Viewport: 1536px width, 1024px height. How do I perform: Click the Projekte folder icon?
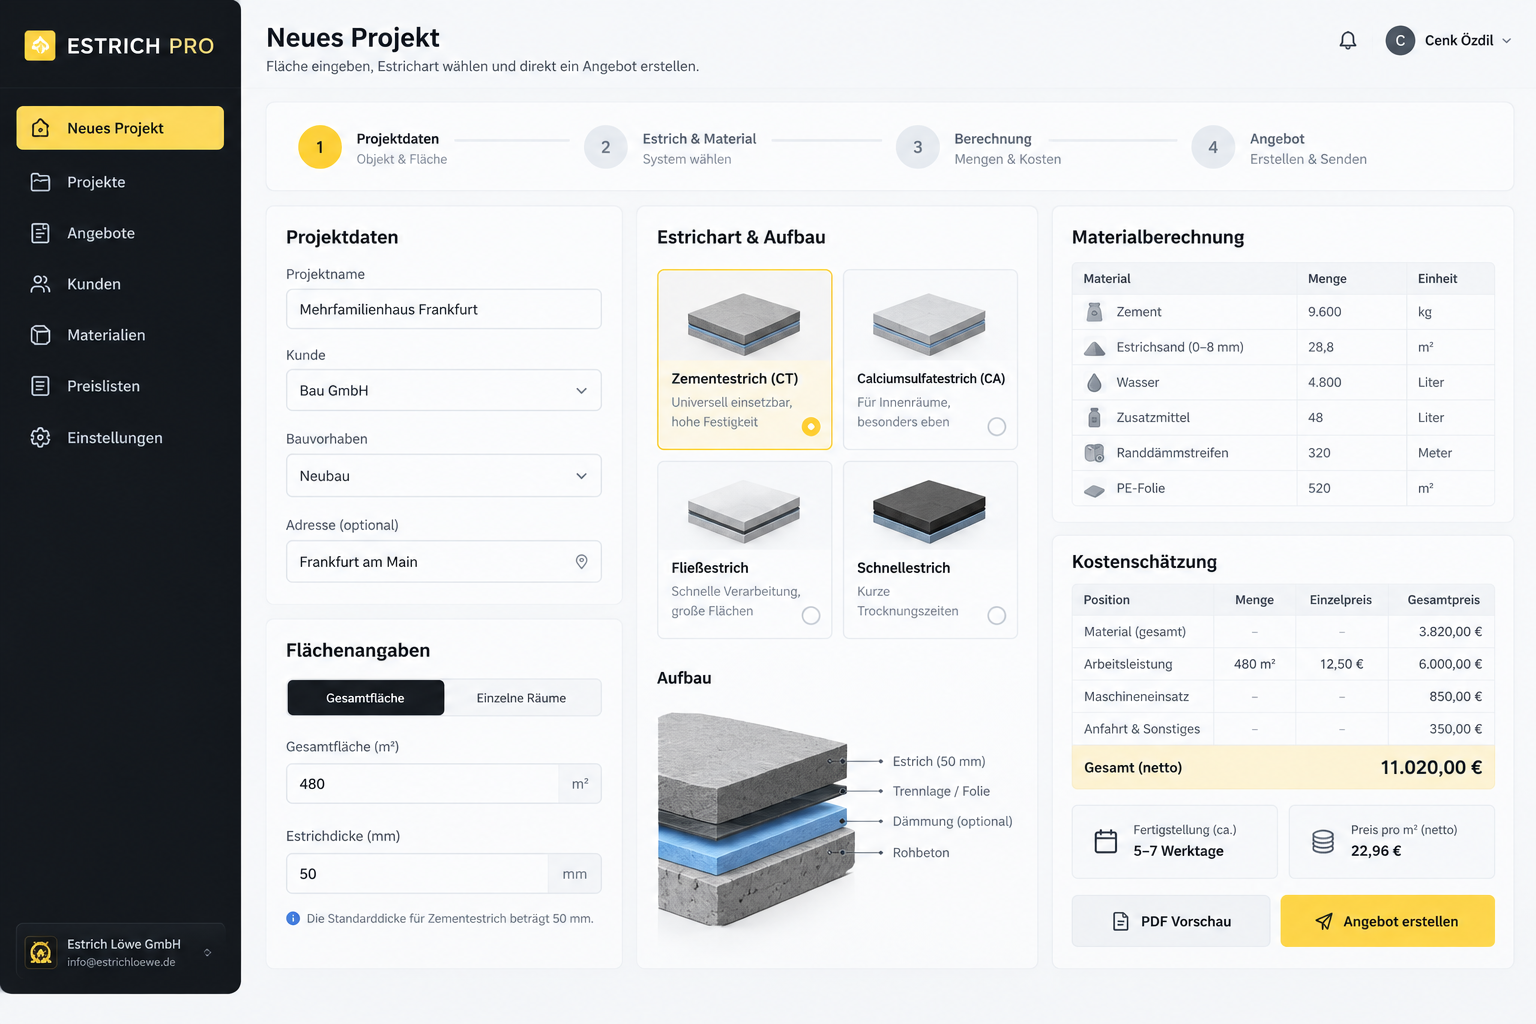(40, 182)
